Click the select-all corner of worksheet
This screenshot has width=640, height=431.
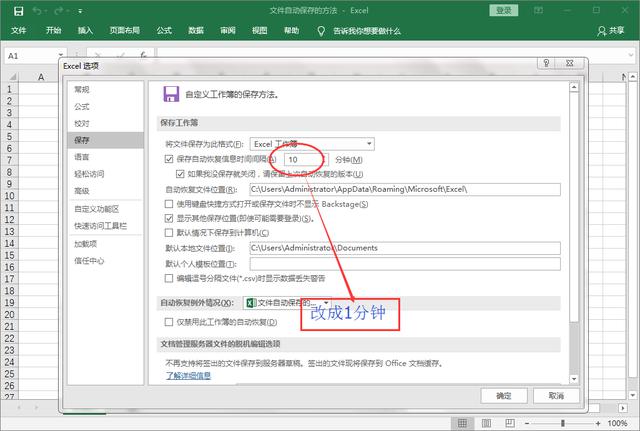tap(12, 76)
